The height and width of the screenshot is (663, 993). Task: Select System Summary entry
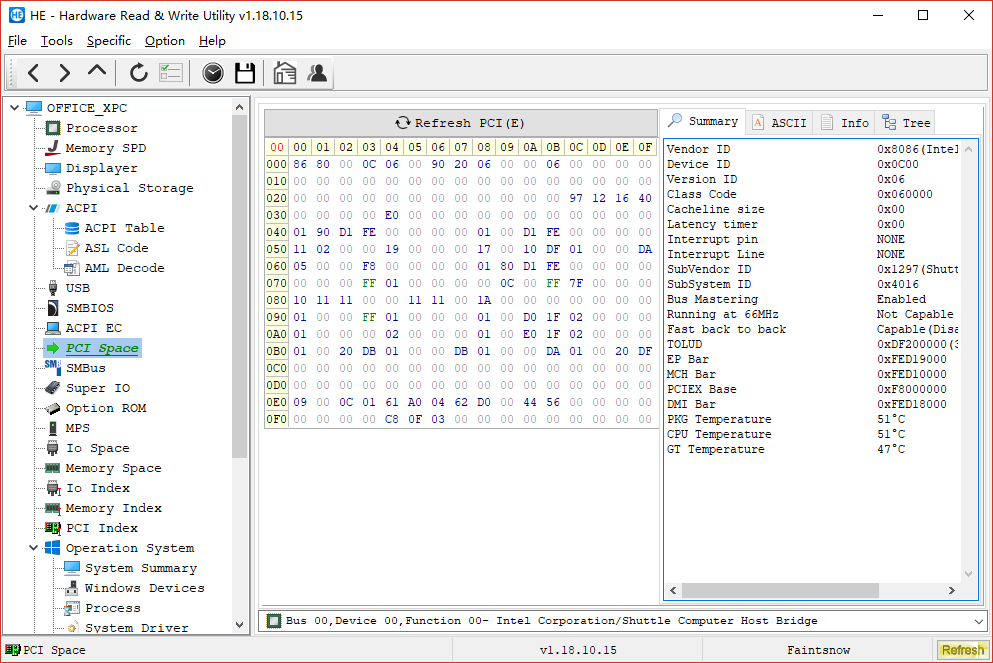(141, 569)
